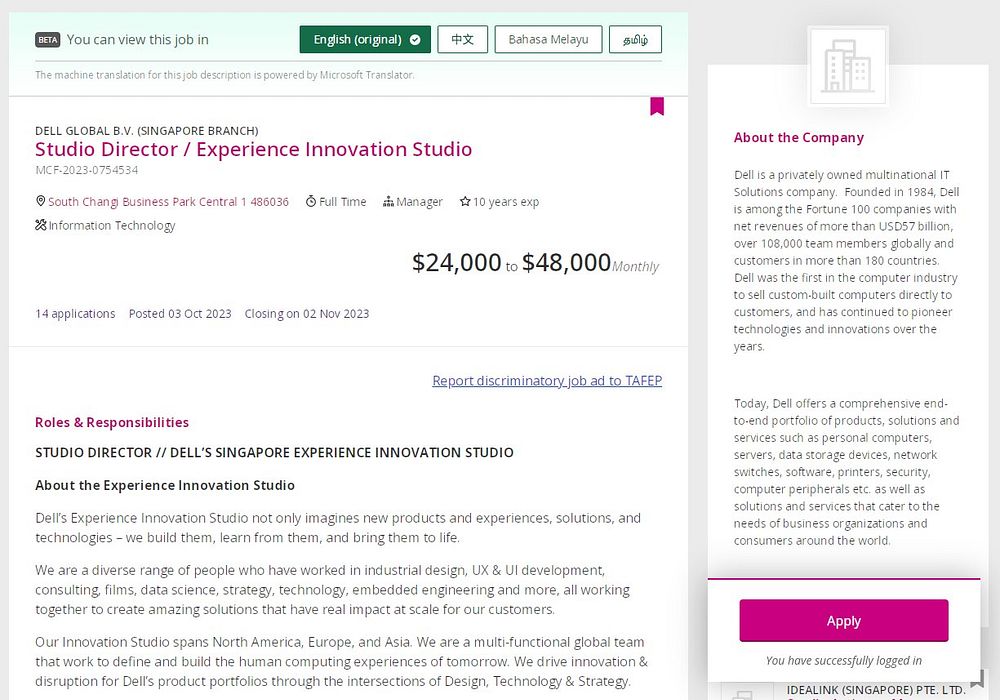Click the hierarchy icon beside Manager
The height and width of the screenshot is (700, 1000).
click(x=388, y=201)
